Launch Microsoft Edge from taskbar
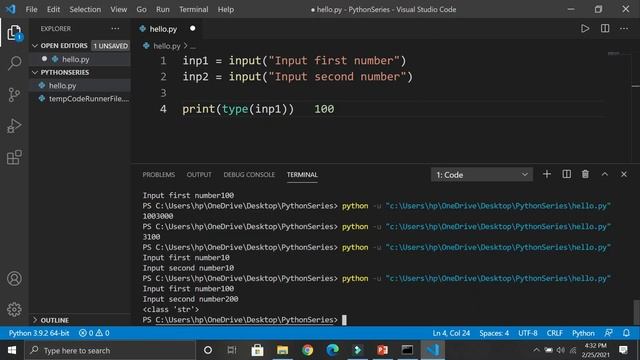This screenshot has height=360, width=640. (333, 350)
